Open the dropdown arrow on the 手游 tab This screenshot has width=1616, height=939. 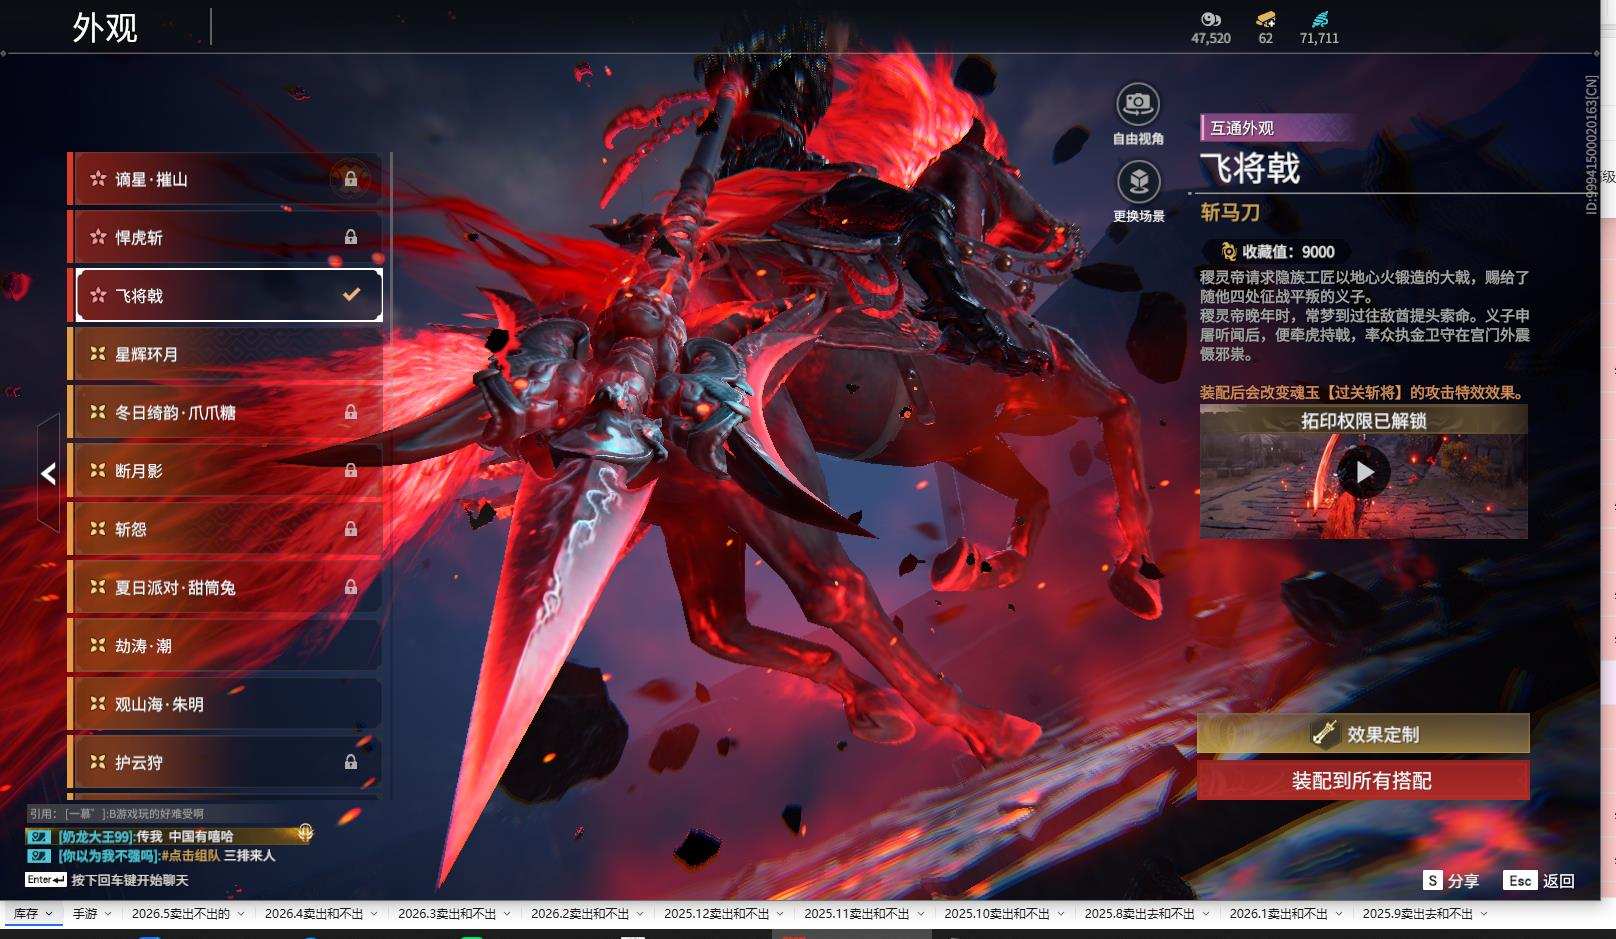[x=108, y=914]
